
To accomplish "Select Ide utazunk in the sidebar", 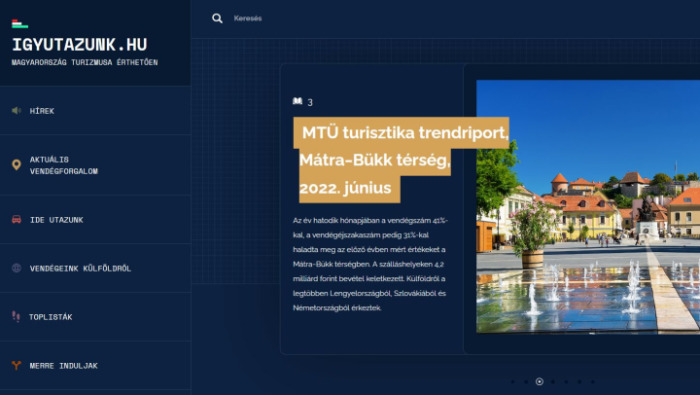I will pos(56,220).
